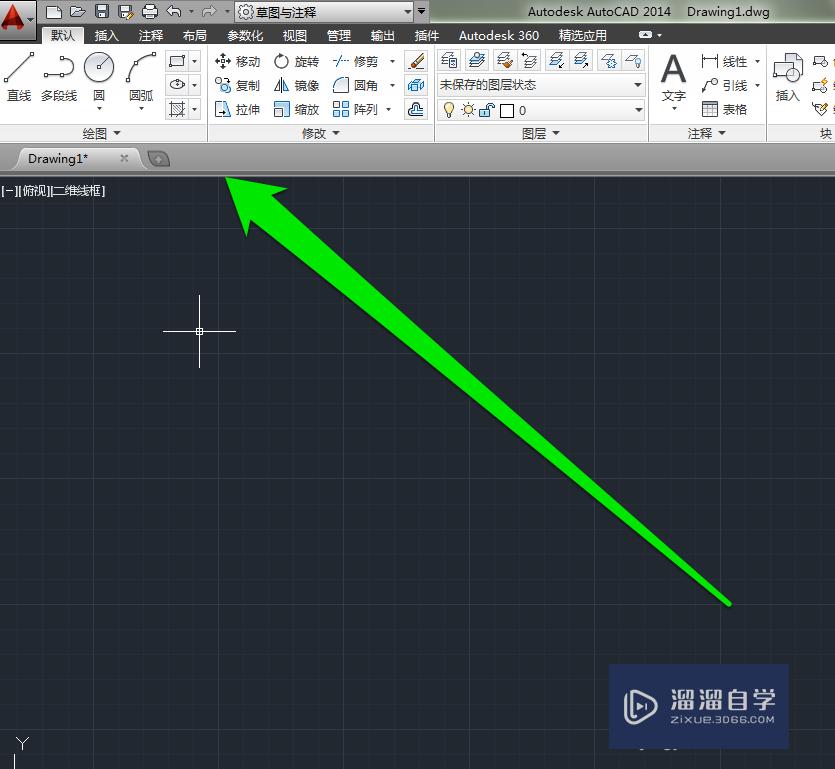
Task: Toggle layer visibility with the lightbulb icon
Action: [x=448, y=110]
